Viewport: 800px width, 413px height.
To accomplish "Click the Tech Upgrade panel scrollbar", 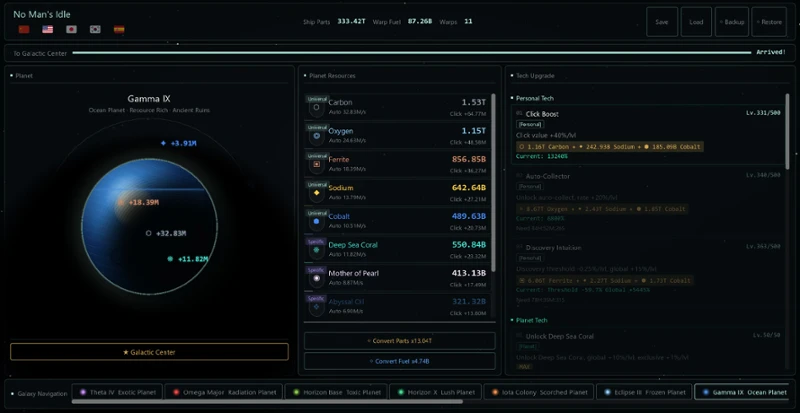I will (x=788, y=131).
